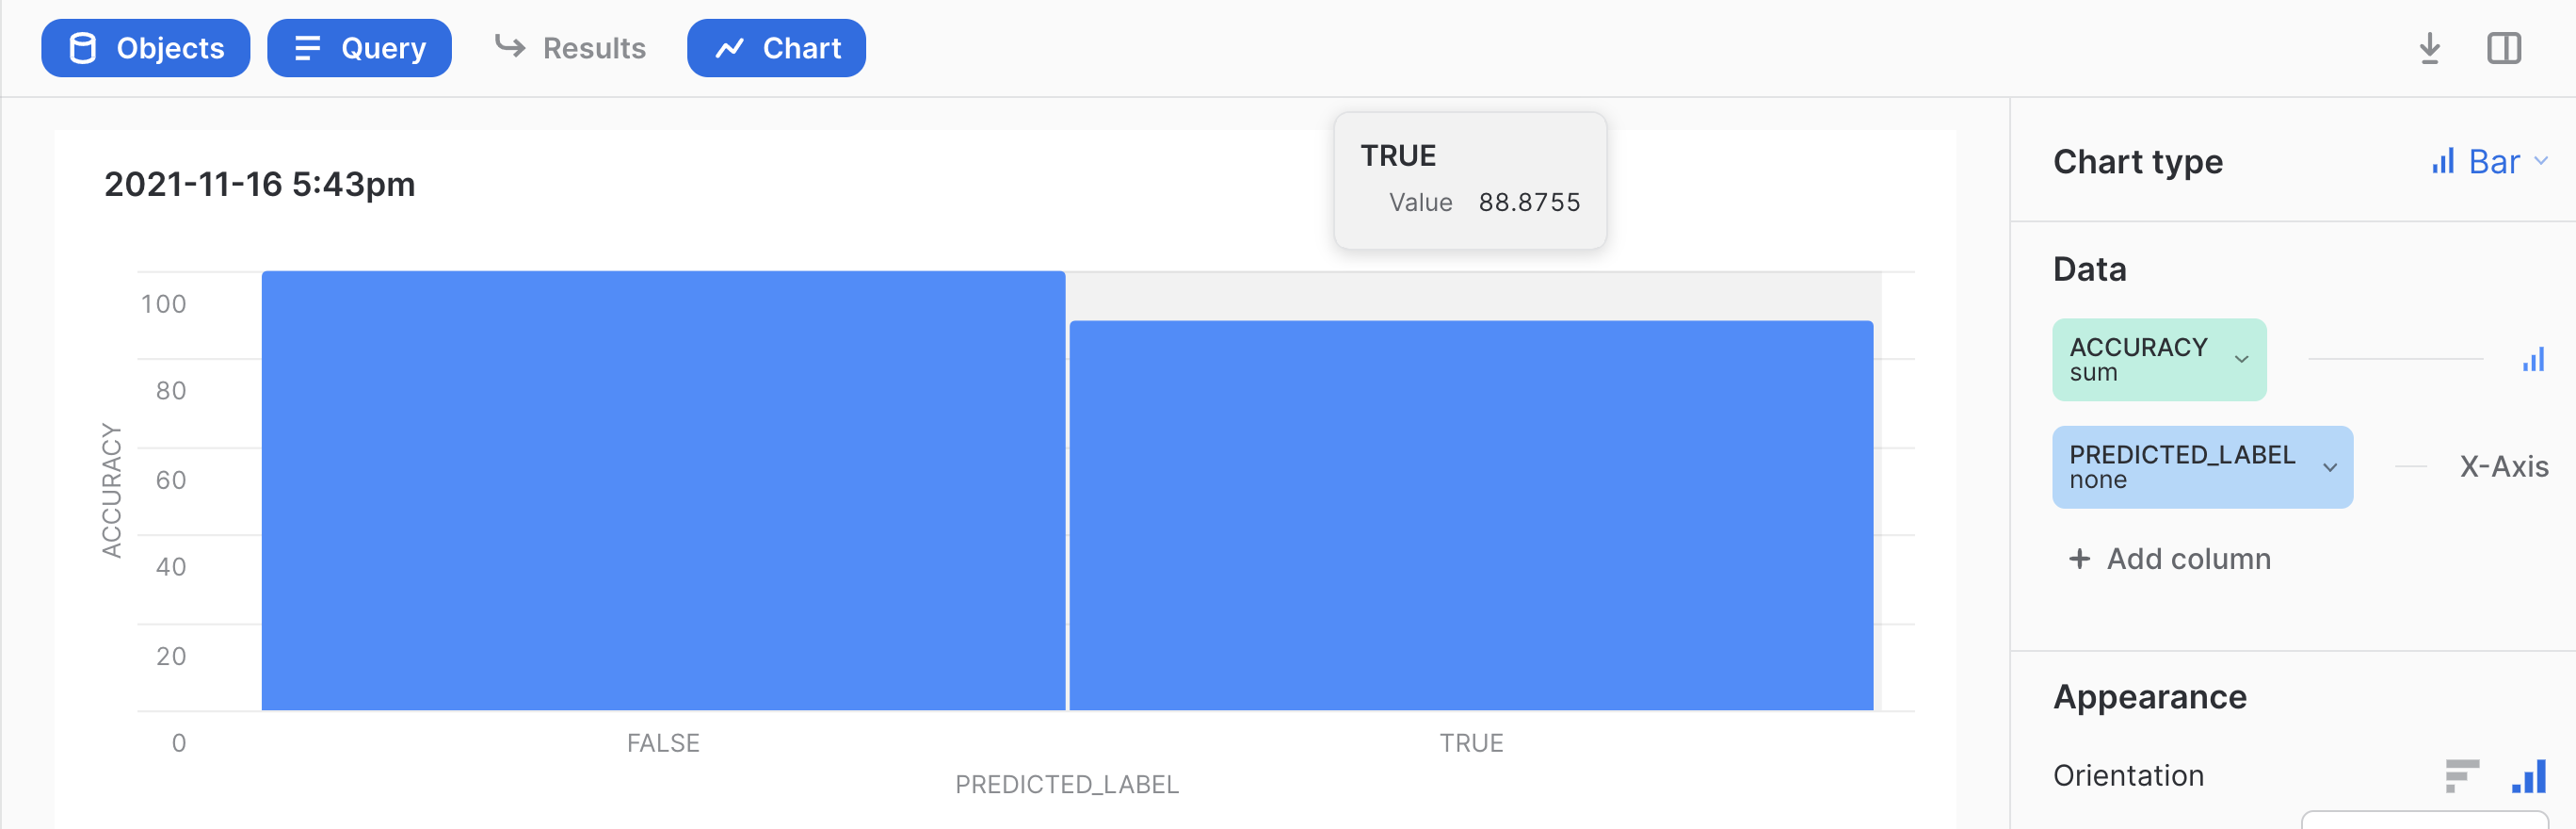Click the TRUE bar in chart
Screen dimensions: 2576x829
click(1471, 515)
